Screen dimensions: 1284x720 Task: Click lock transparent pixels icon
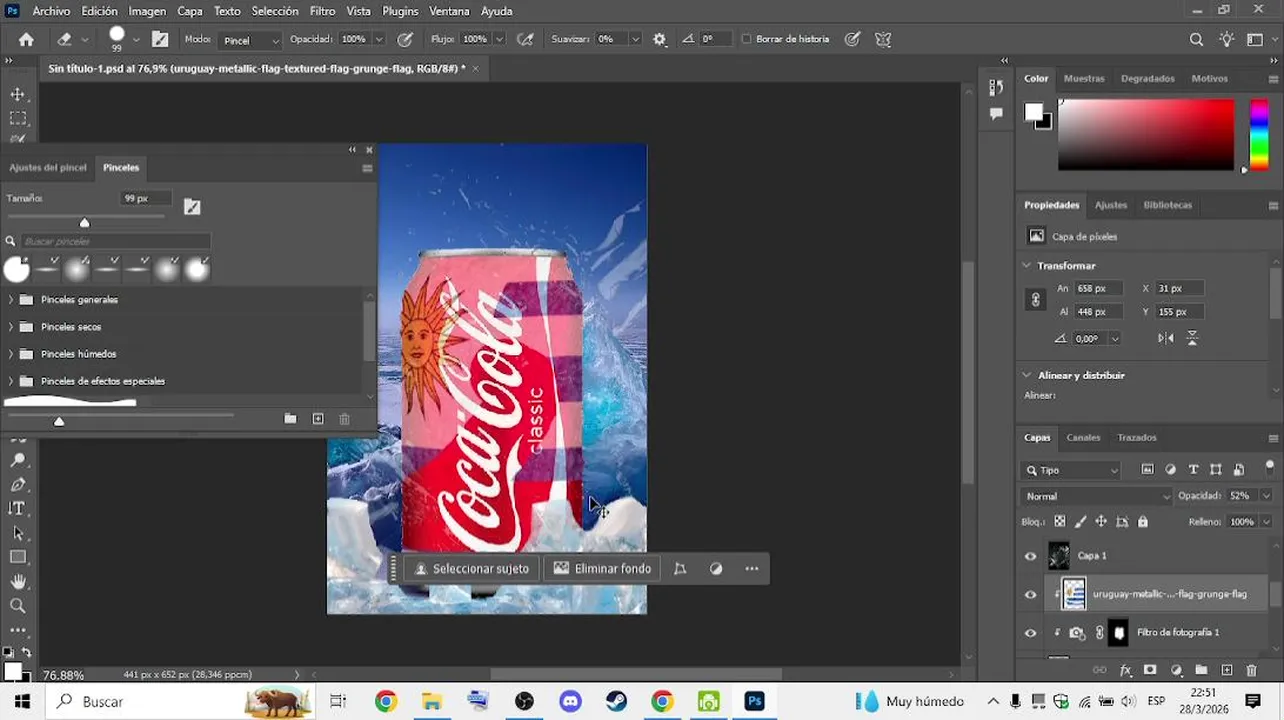click(1060, 521)
